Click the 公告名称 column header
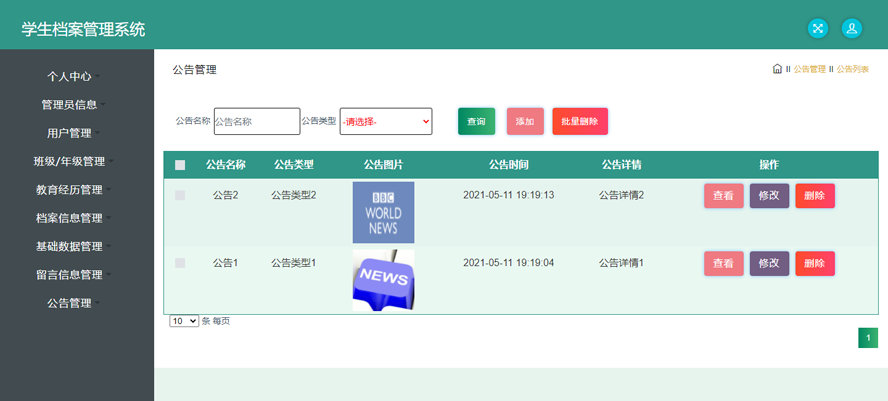Screen dimensions: 888x401 click(225, 165)
